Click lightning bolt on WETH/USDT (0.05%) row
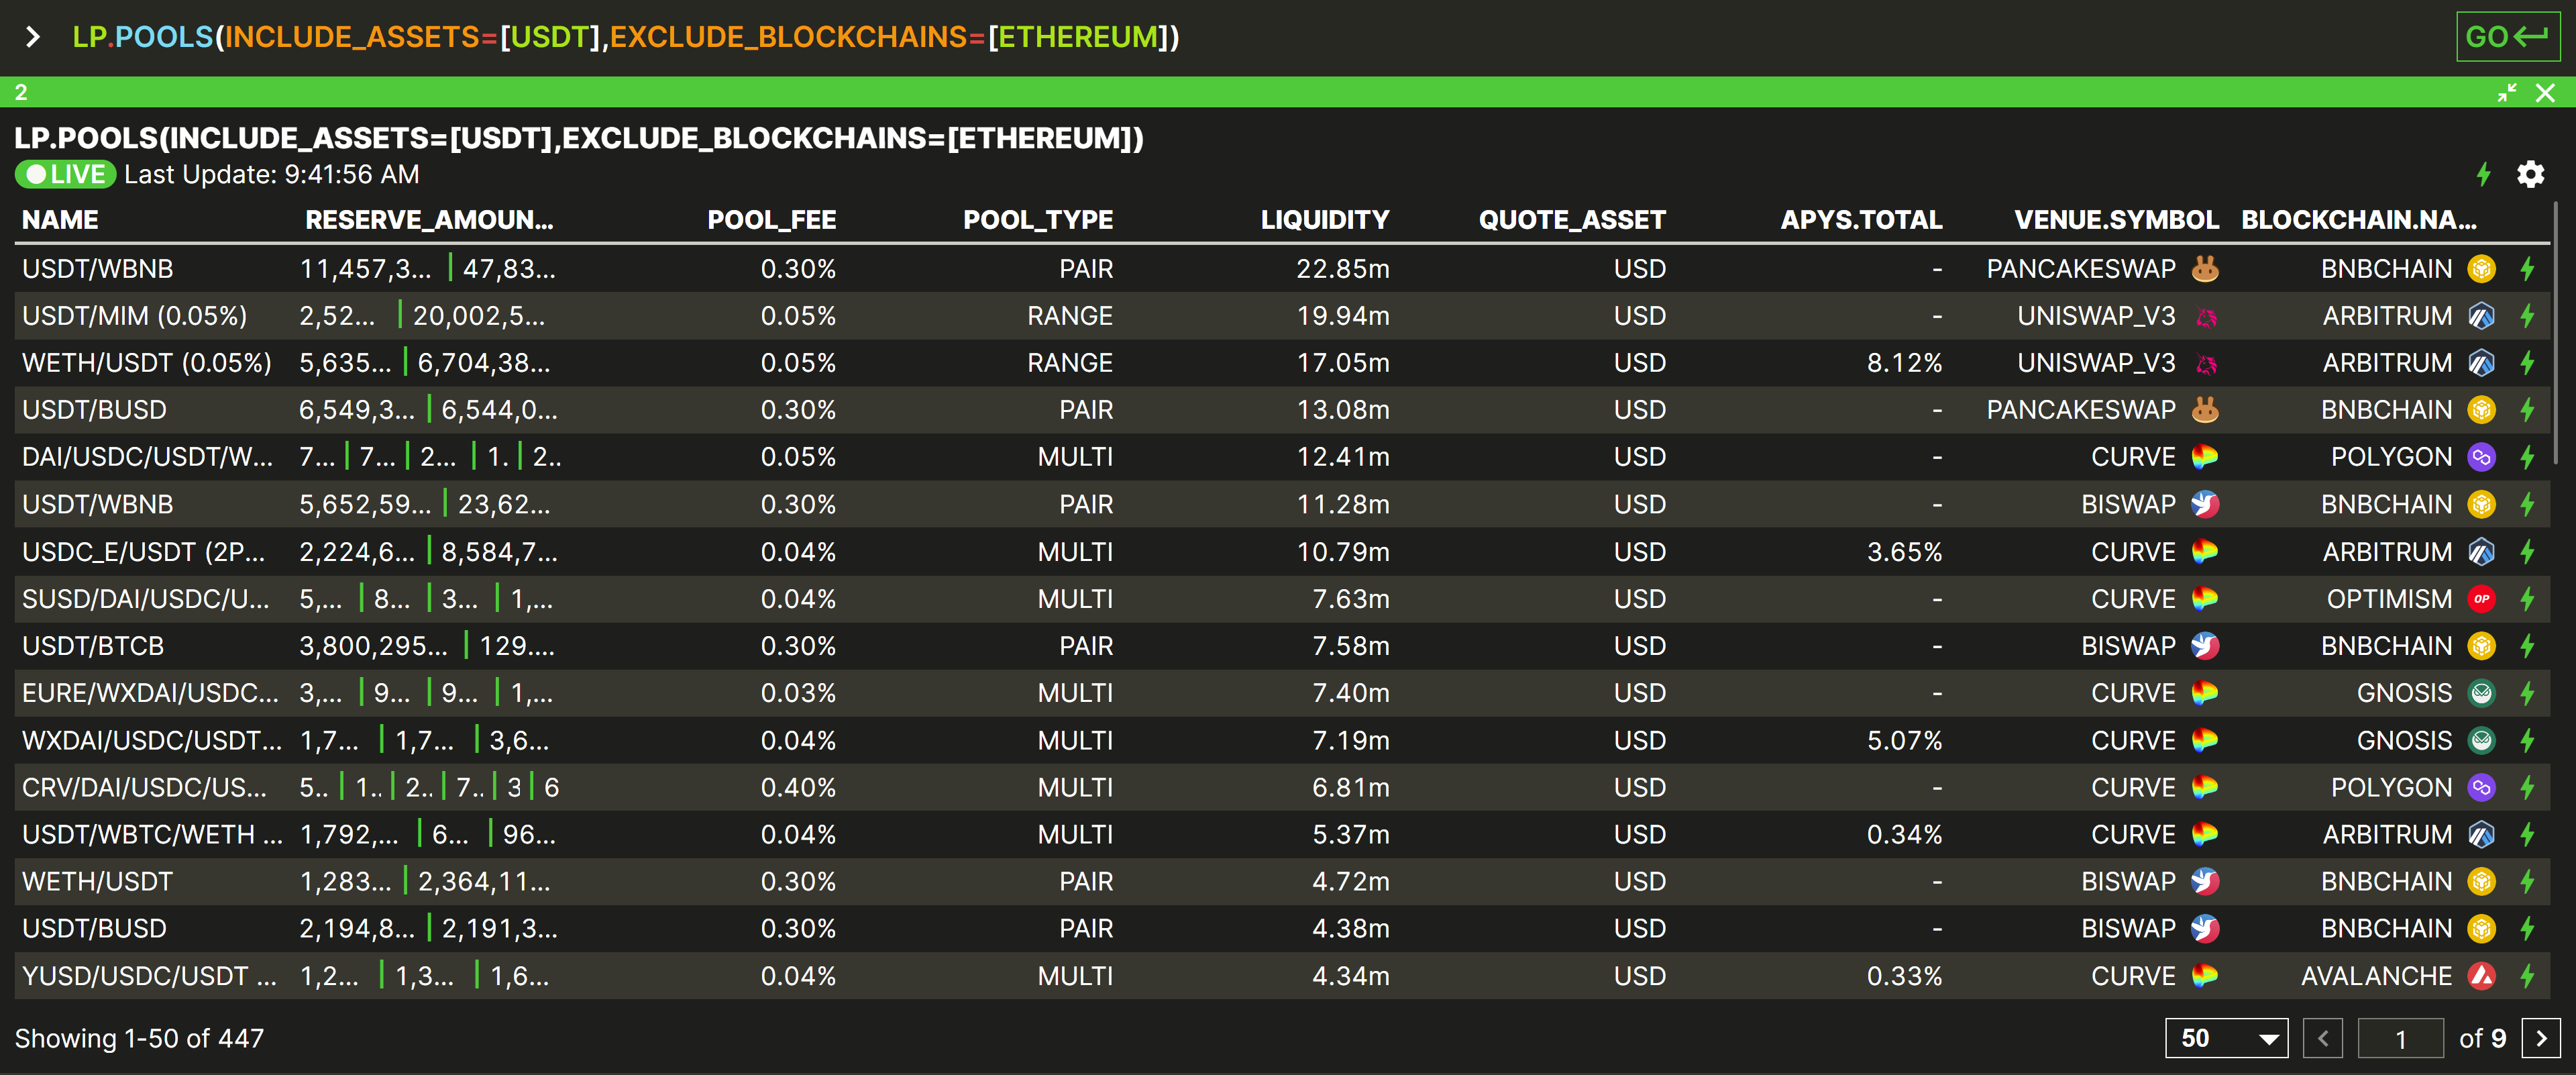Image resolution: width=2576 pixels, height=1075 pixels. [x=2527, y=363]
